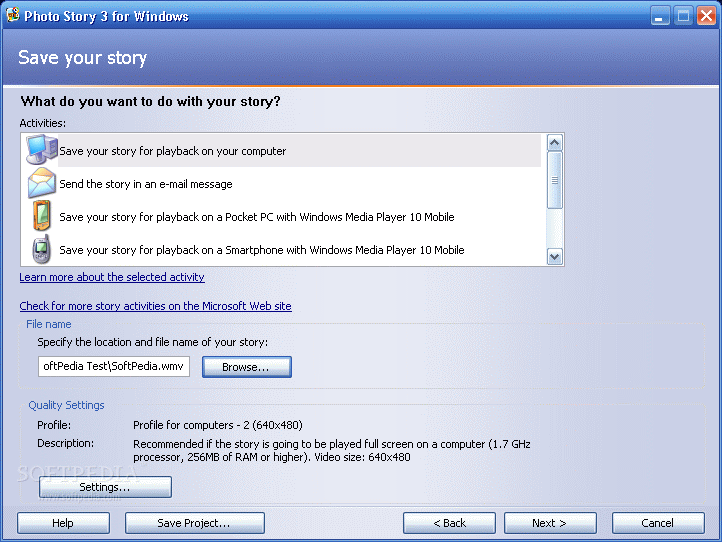This screenshot has width=722, height=542.
Task: Select 'Send the story in an e-mail message'
Action: tap(146, 184)
